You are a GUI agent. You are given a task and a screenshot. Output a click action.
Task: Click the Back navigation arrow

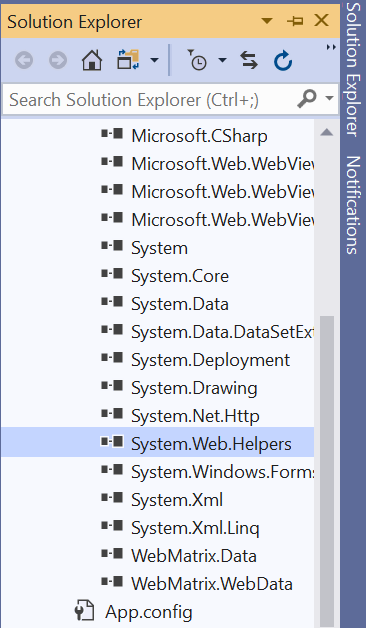tap(24, 61)
